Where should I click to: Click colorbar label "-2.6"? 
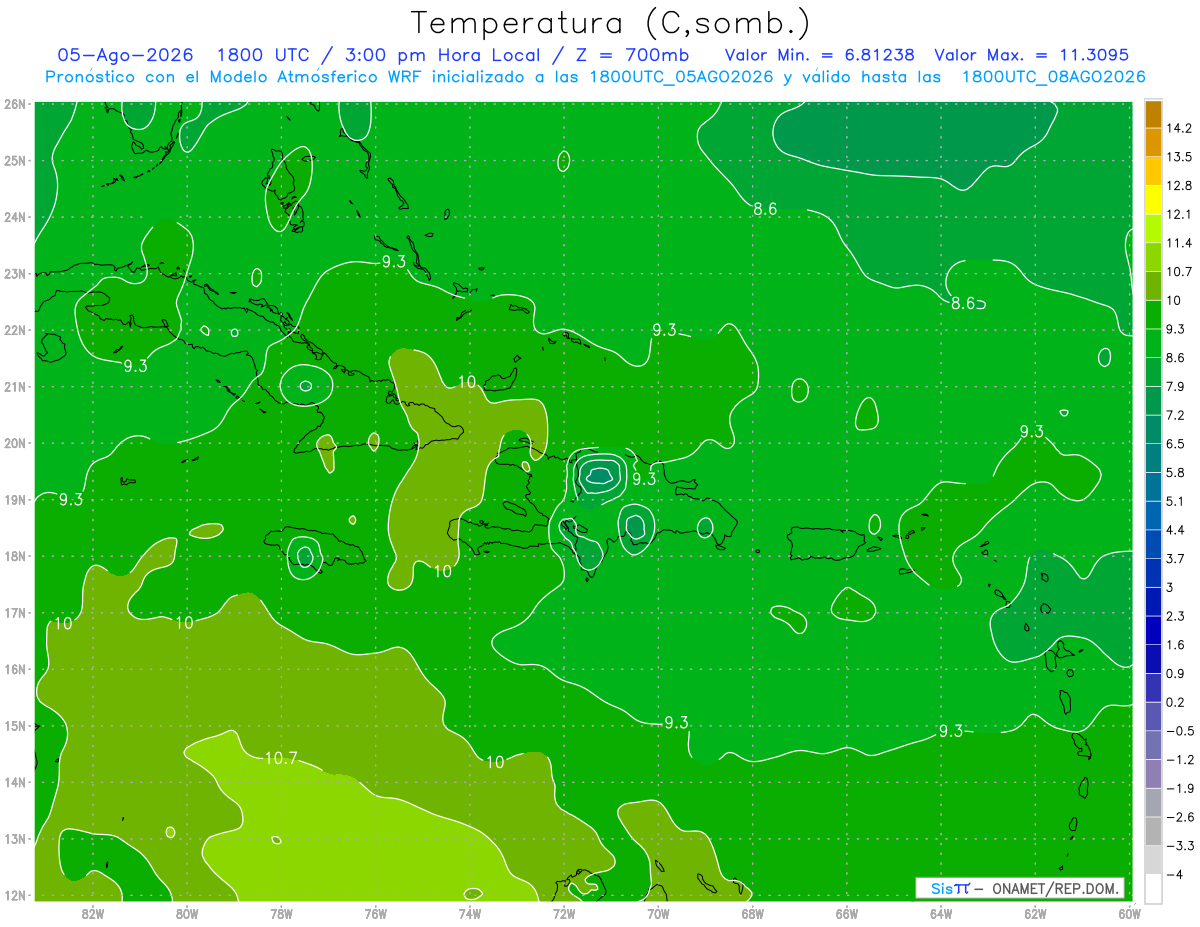tap(1179, 816)
